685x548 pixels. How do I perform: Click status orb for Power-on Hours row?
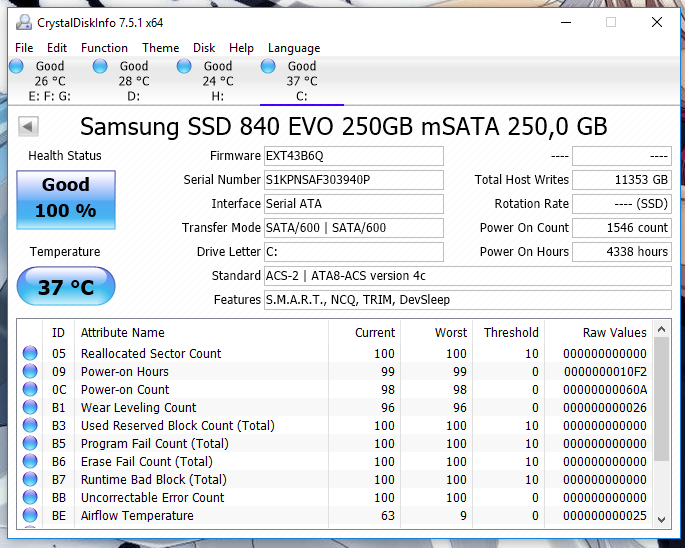30,371
